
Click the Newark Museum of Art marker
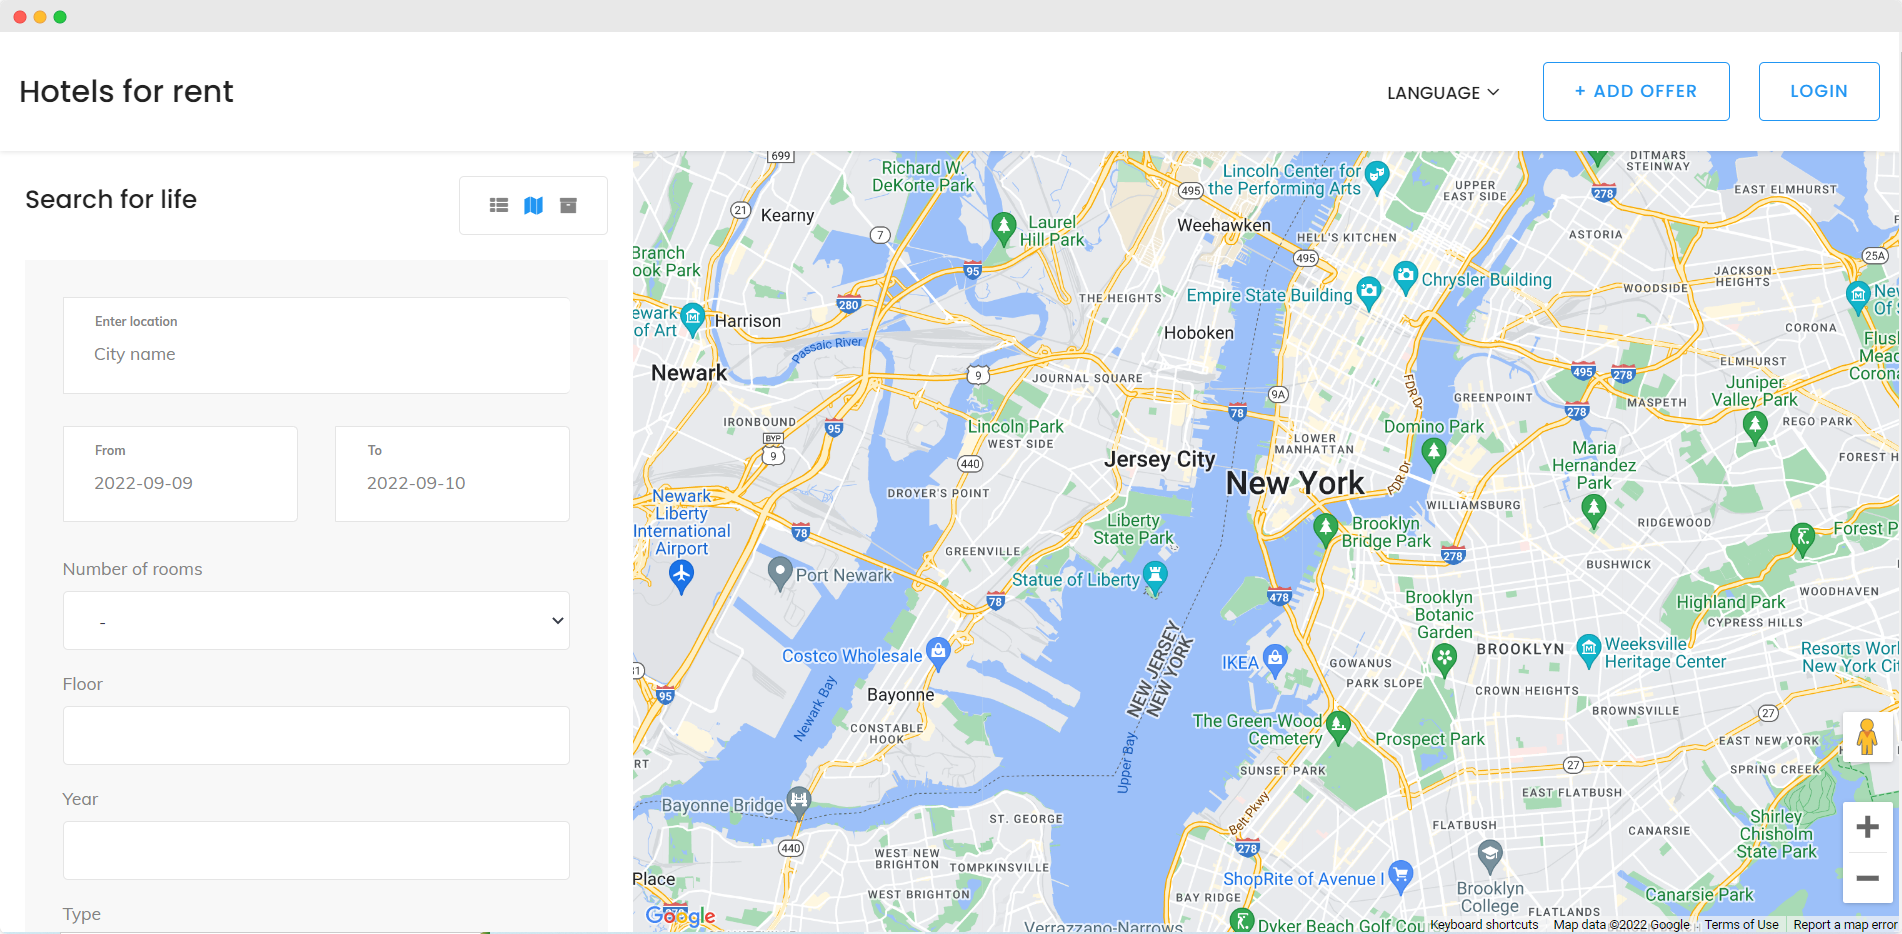coord(692,319)
